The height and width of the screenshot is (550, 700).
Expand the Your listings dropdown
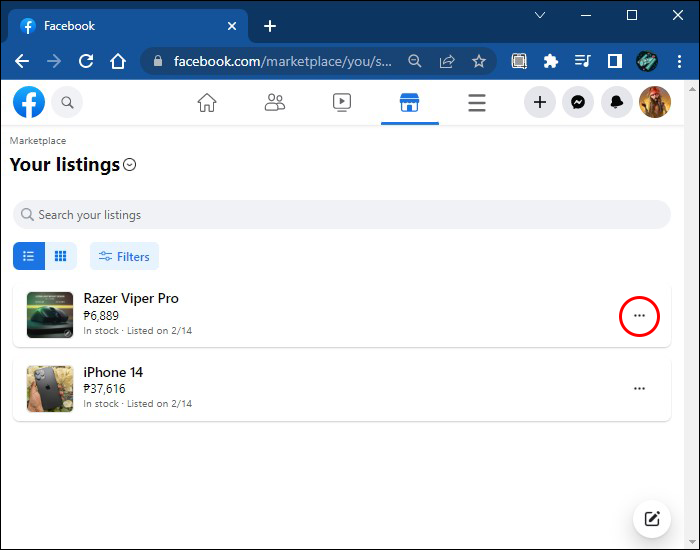[x=129, y=165]
